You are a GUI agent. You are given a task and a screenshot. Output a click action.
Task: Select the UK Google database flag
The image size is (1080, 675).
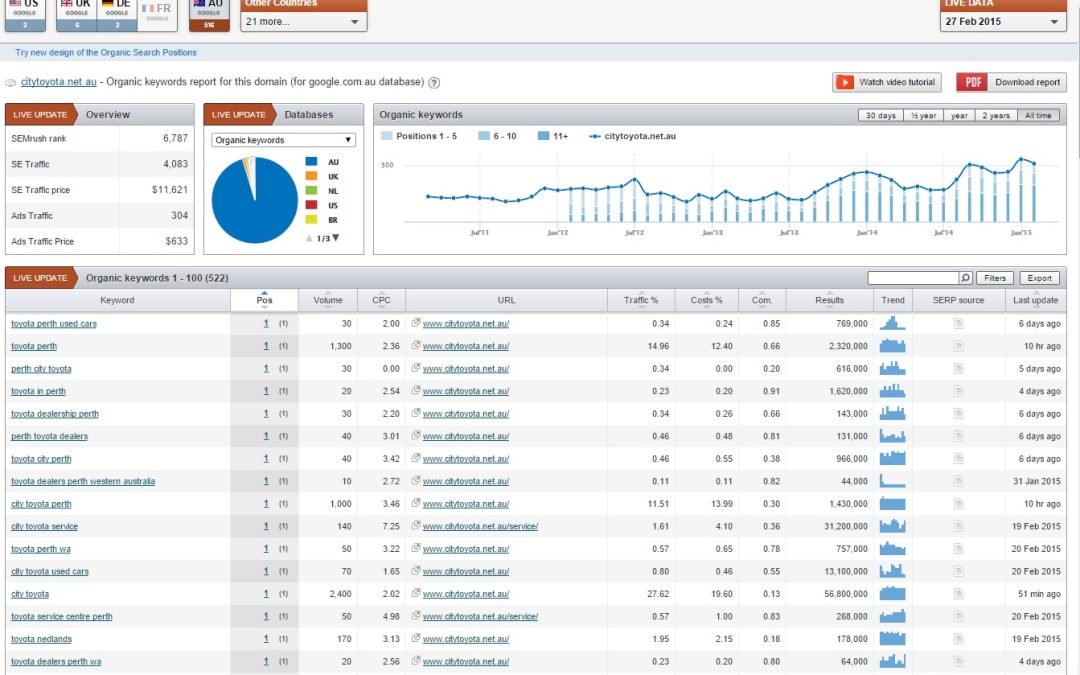pyautogui.click(x=76, y=14)
